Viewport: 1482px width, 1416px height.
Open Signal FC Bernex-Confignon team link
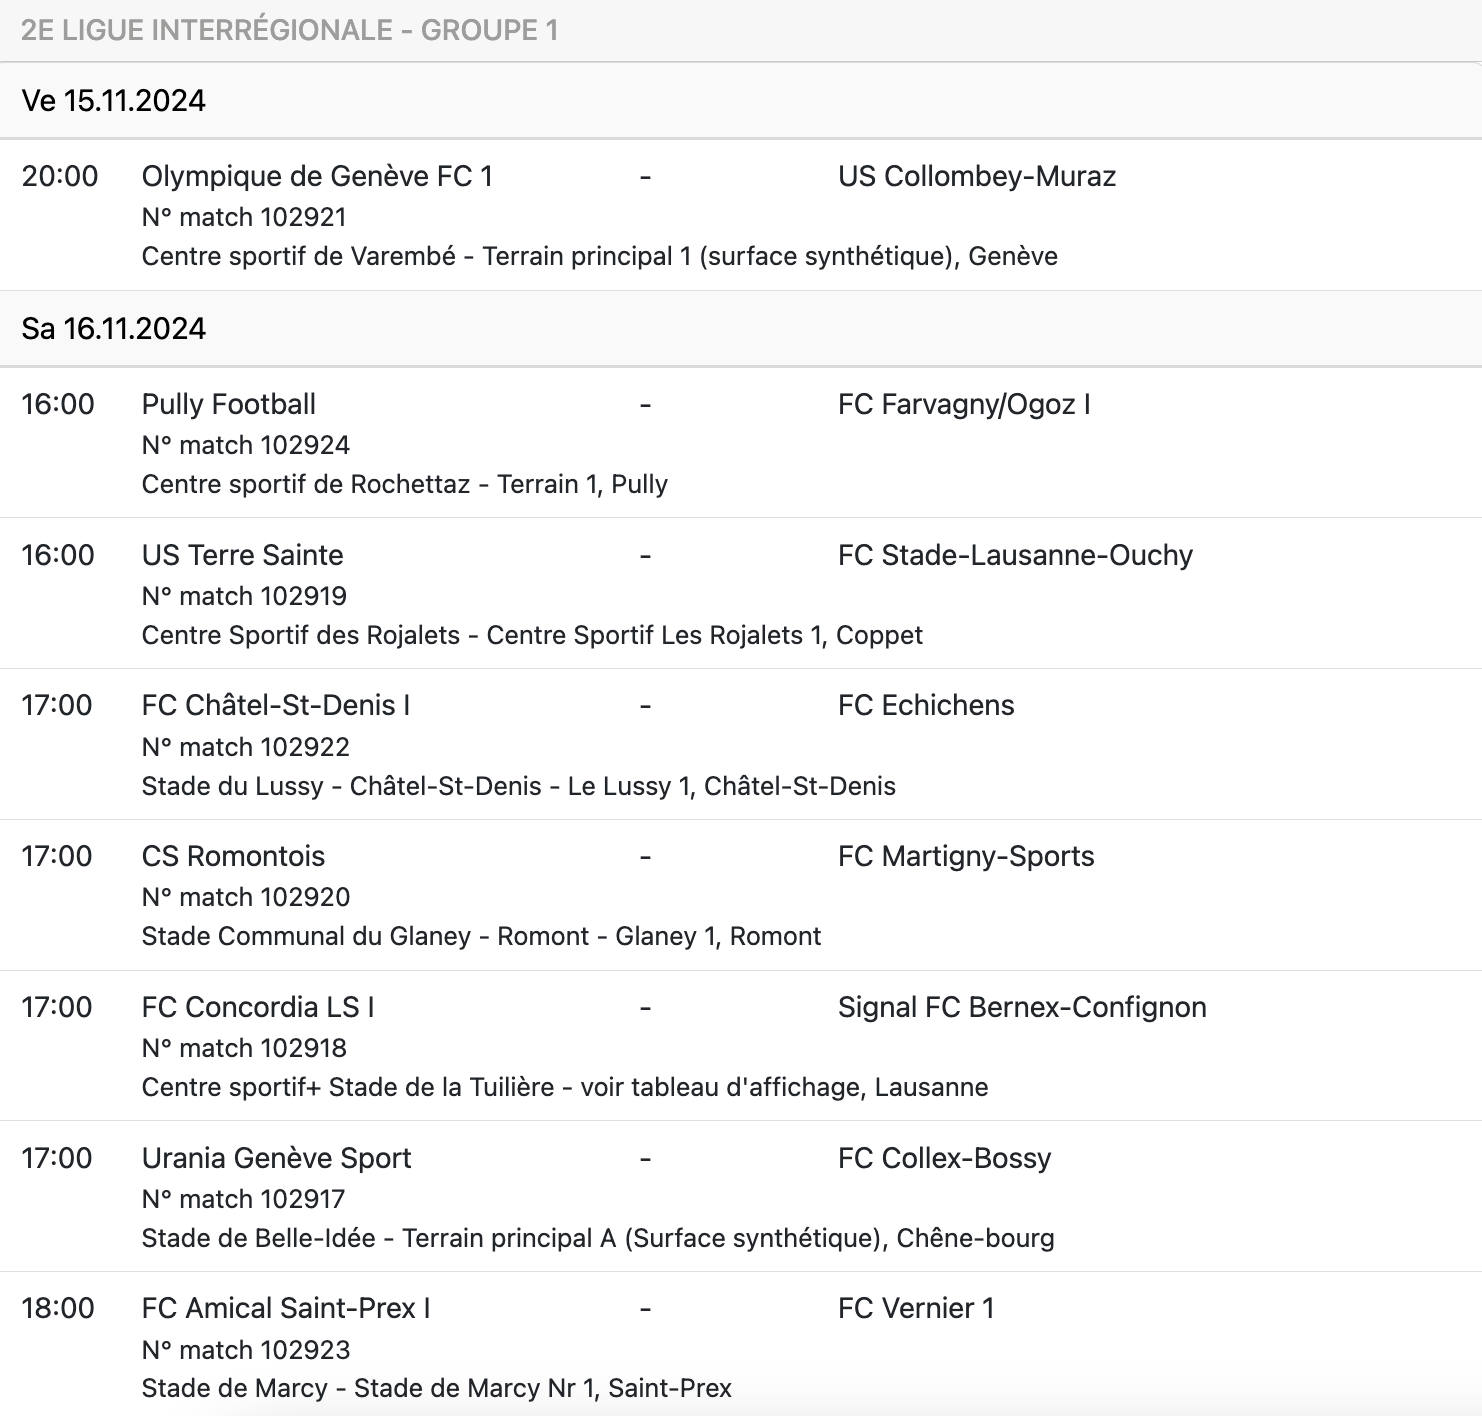(x=1021, y=1008)
